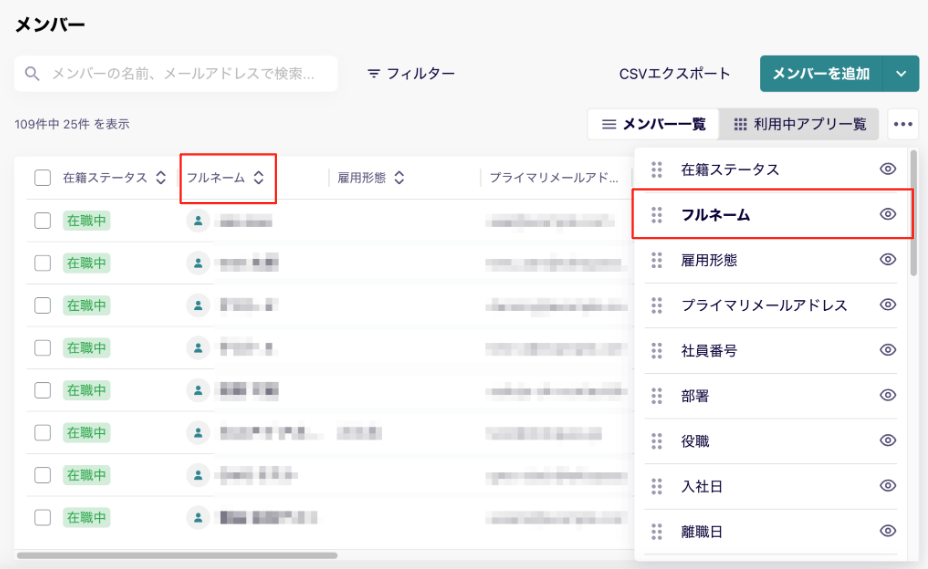Select 入社日 entry in column list

click(x=772, y=486)
